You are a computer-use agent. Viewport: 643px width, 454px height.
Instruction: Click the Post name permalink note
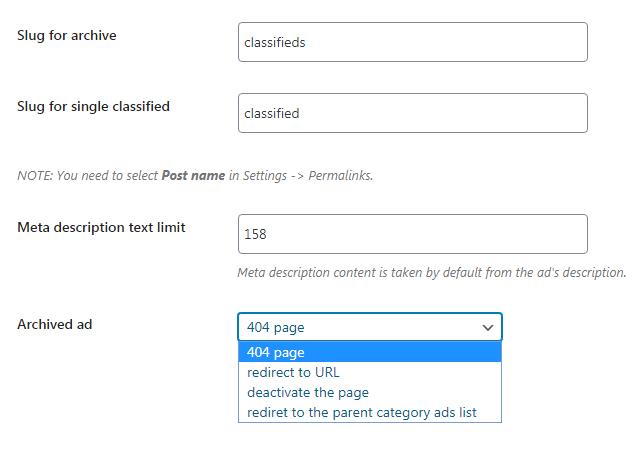pyautogui.click(x=195, y=176)
